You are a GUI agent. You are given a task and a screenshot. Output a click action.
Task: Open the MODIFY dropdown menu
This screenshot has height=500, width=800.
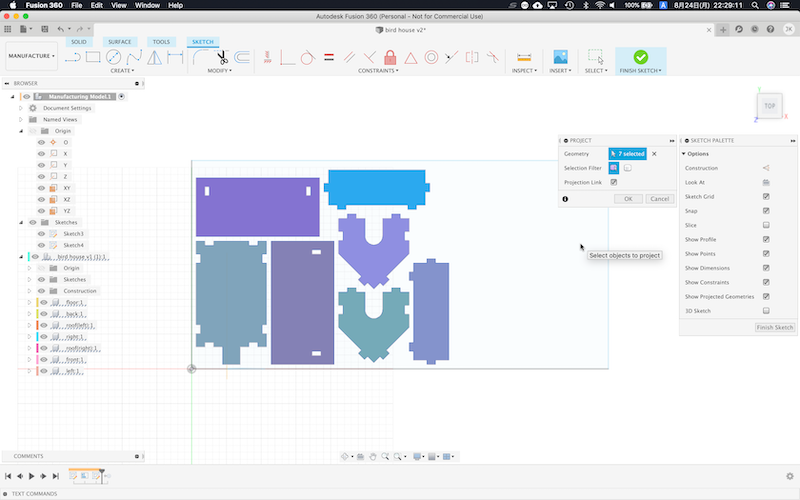click(219, 70)
